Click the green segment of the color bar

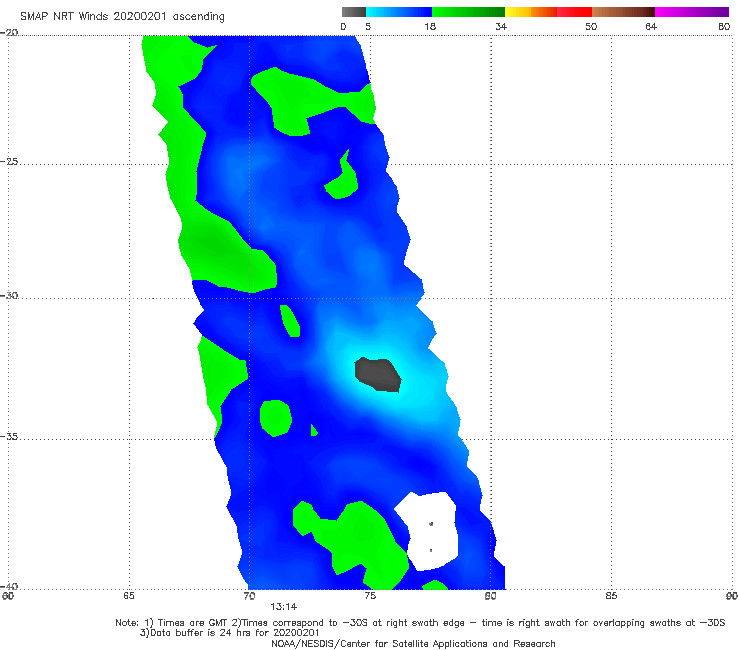tap(468, 12)
